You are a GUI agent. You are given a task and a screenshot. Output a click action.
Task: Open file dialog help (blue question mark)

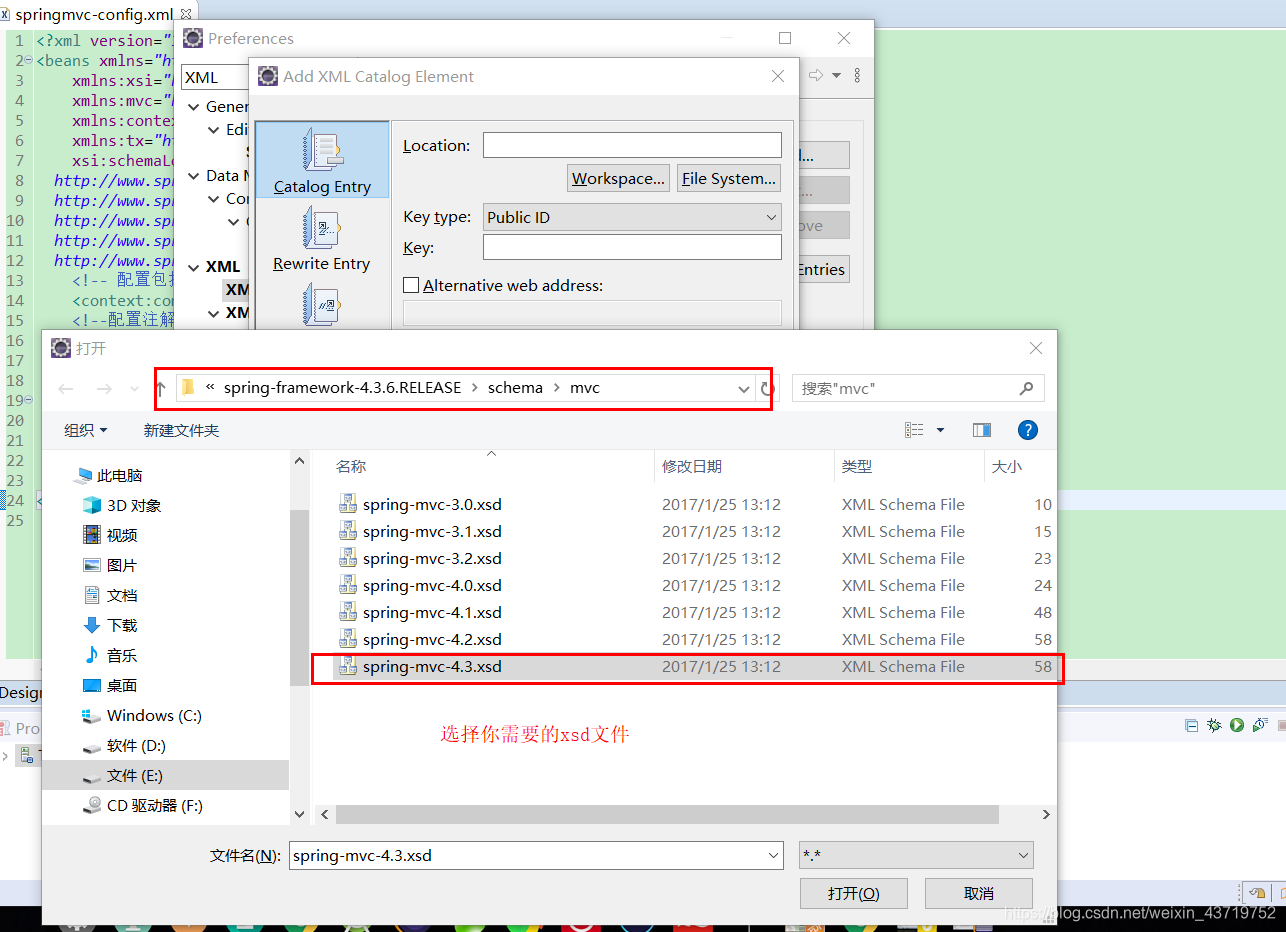pos(1027,430)
